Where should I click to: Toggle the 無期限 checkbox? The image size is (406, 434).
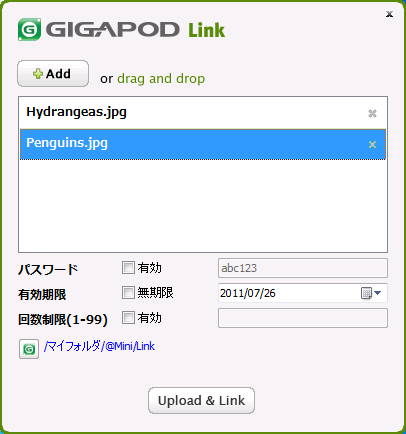pos(128,293)
